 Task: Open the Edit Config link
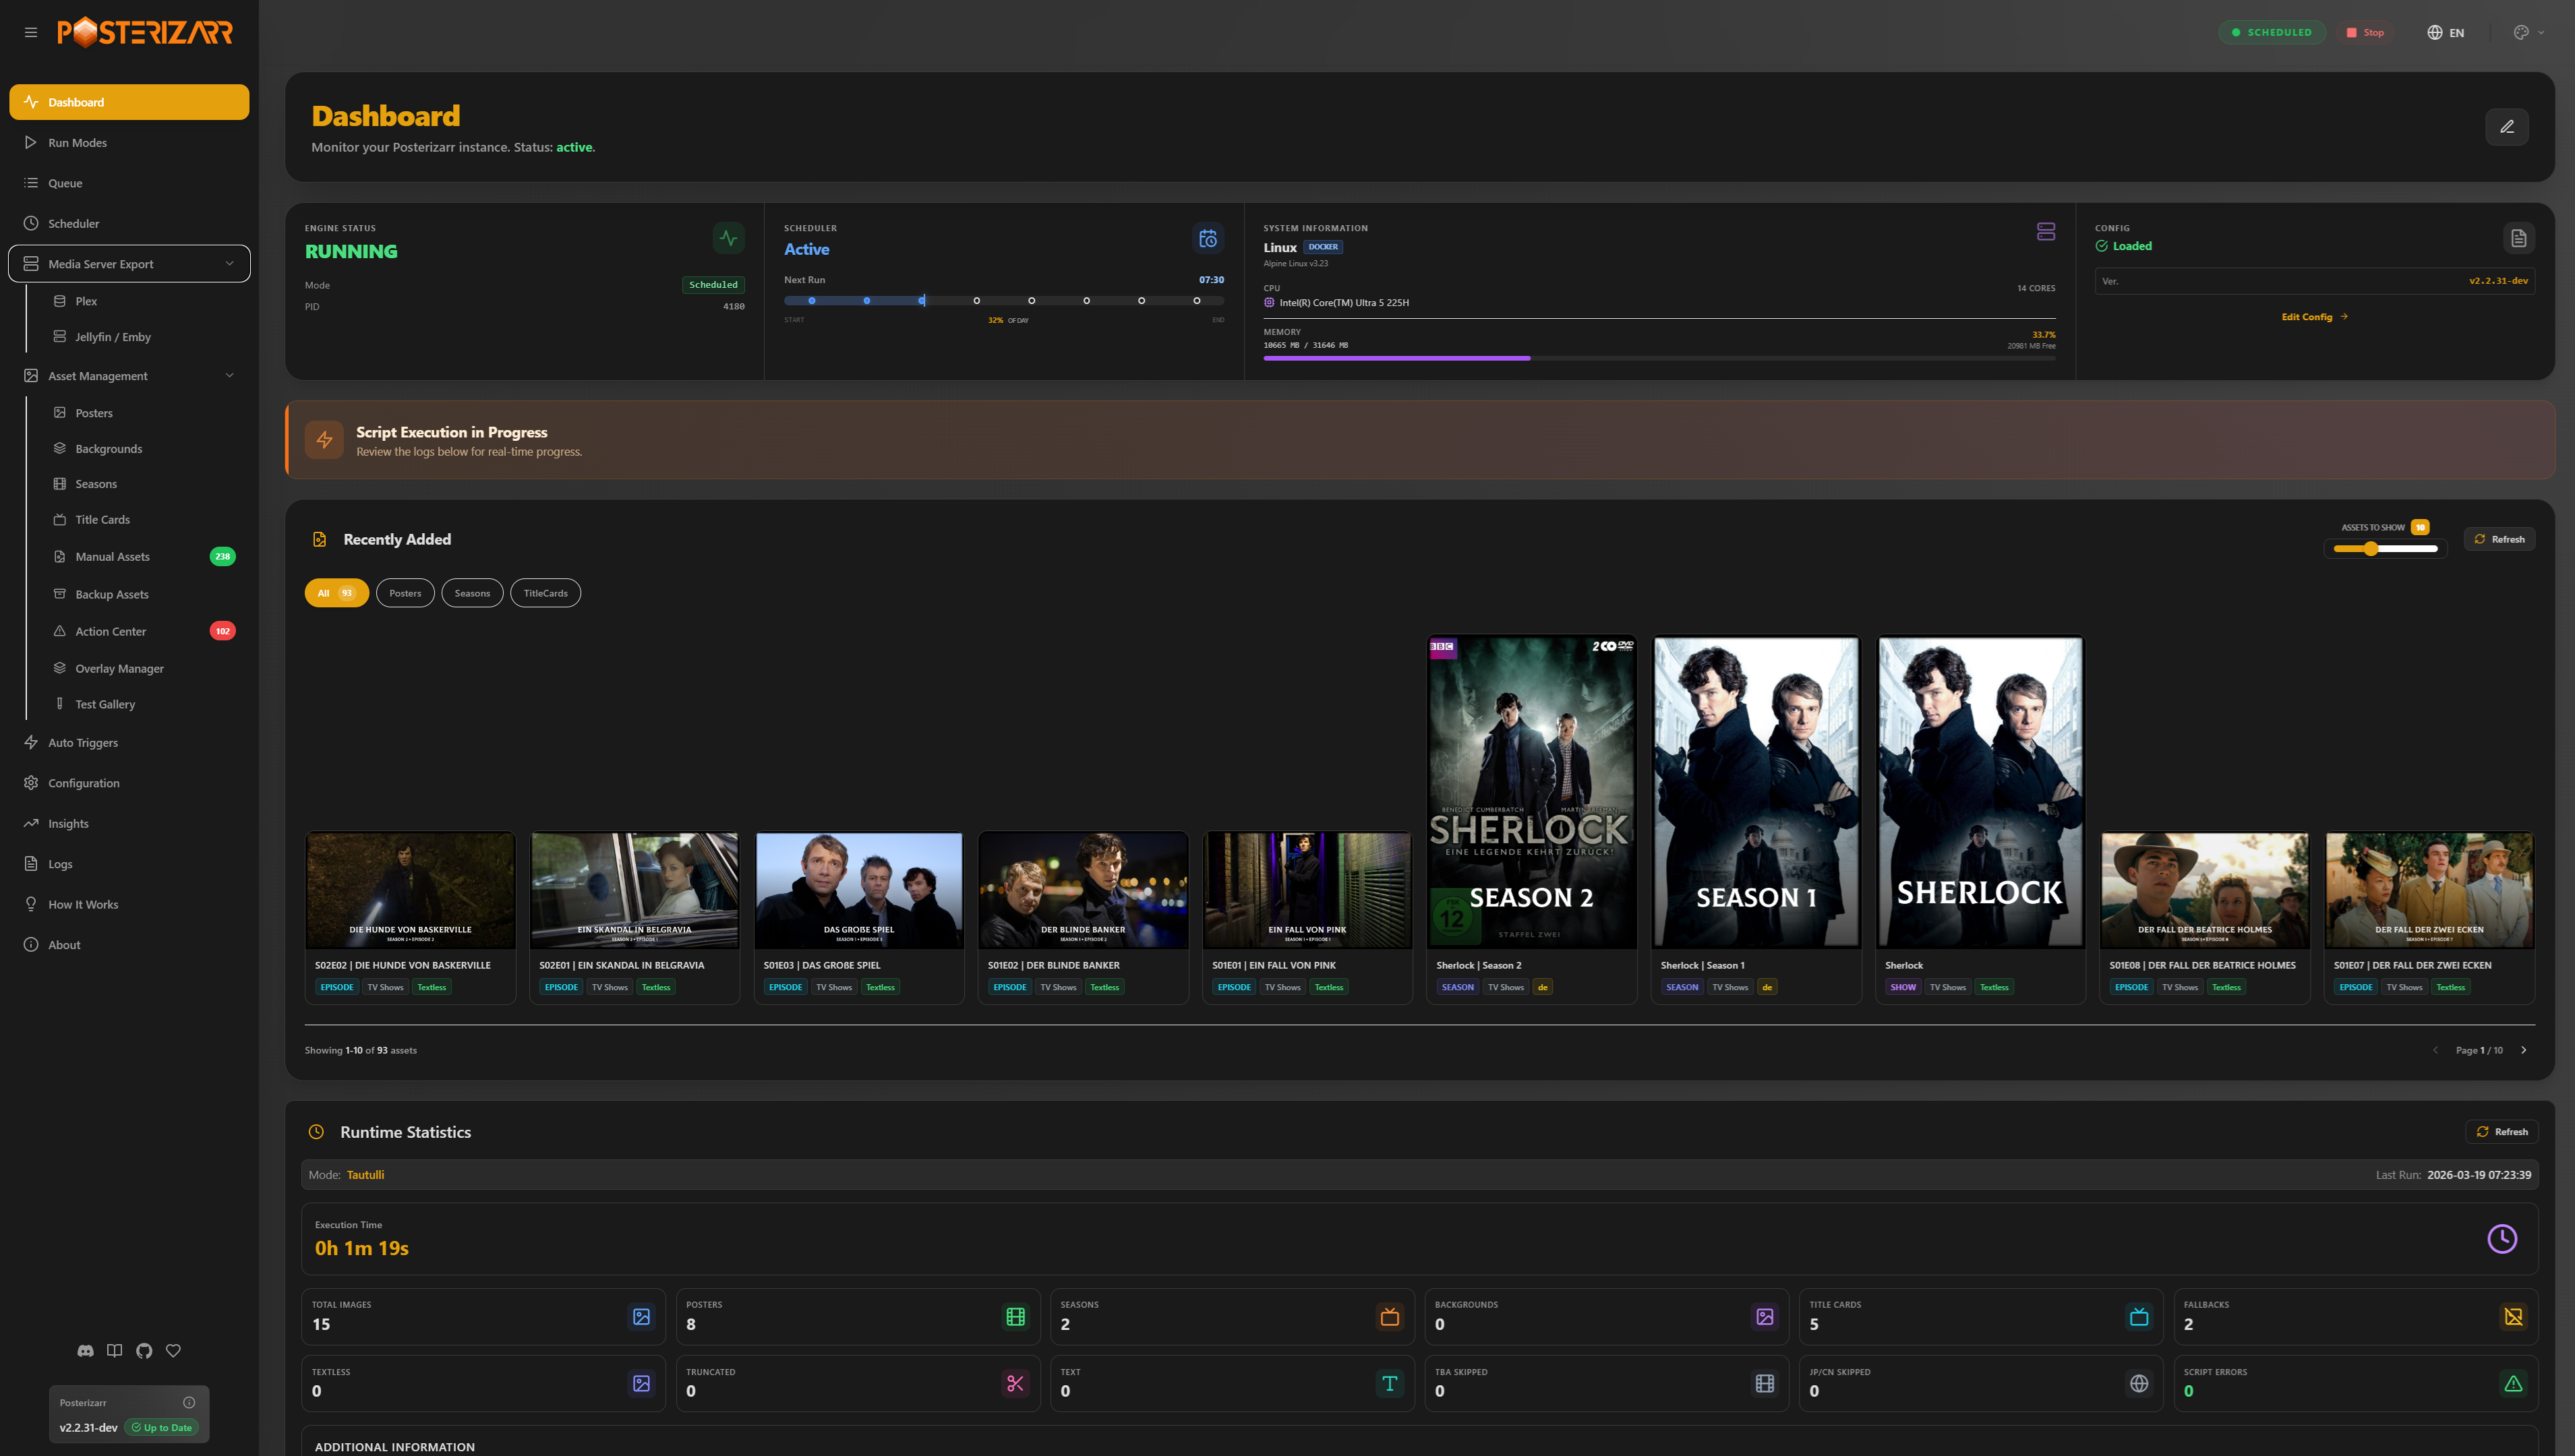[x=2314, y=316]
